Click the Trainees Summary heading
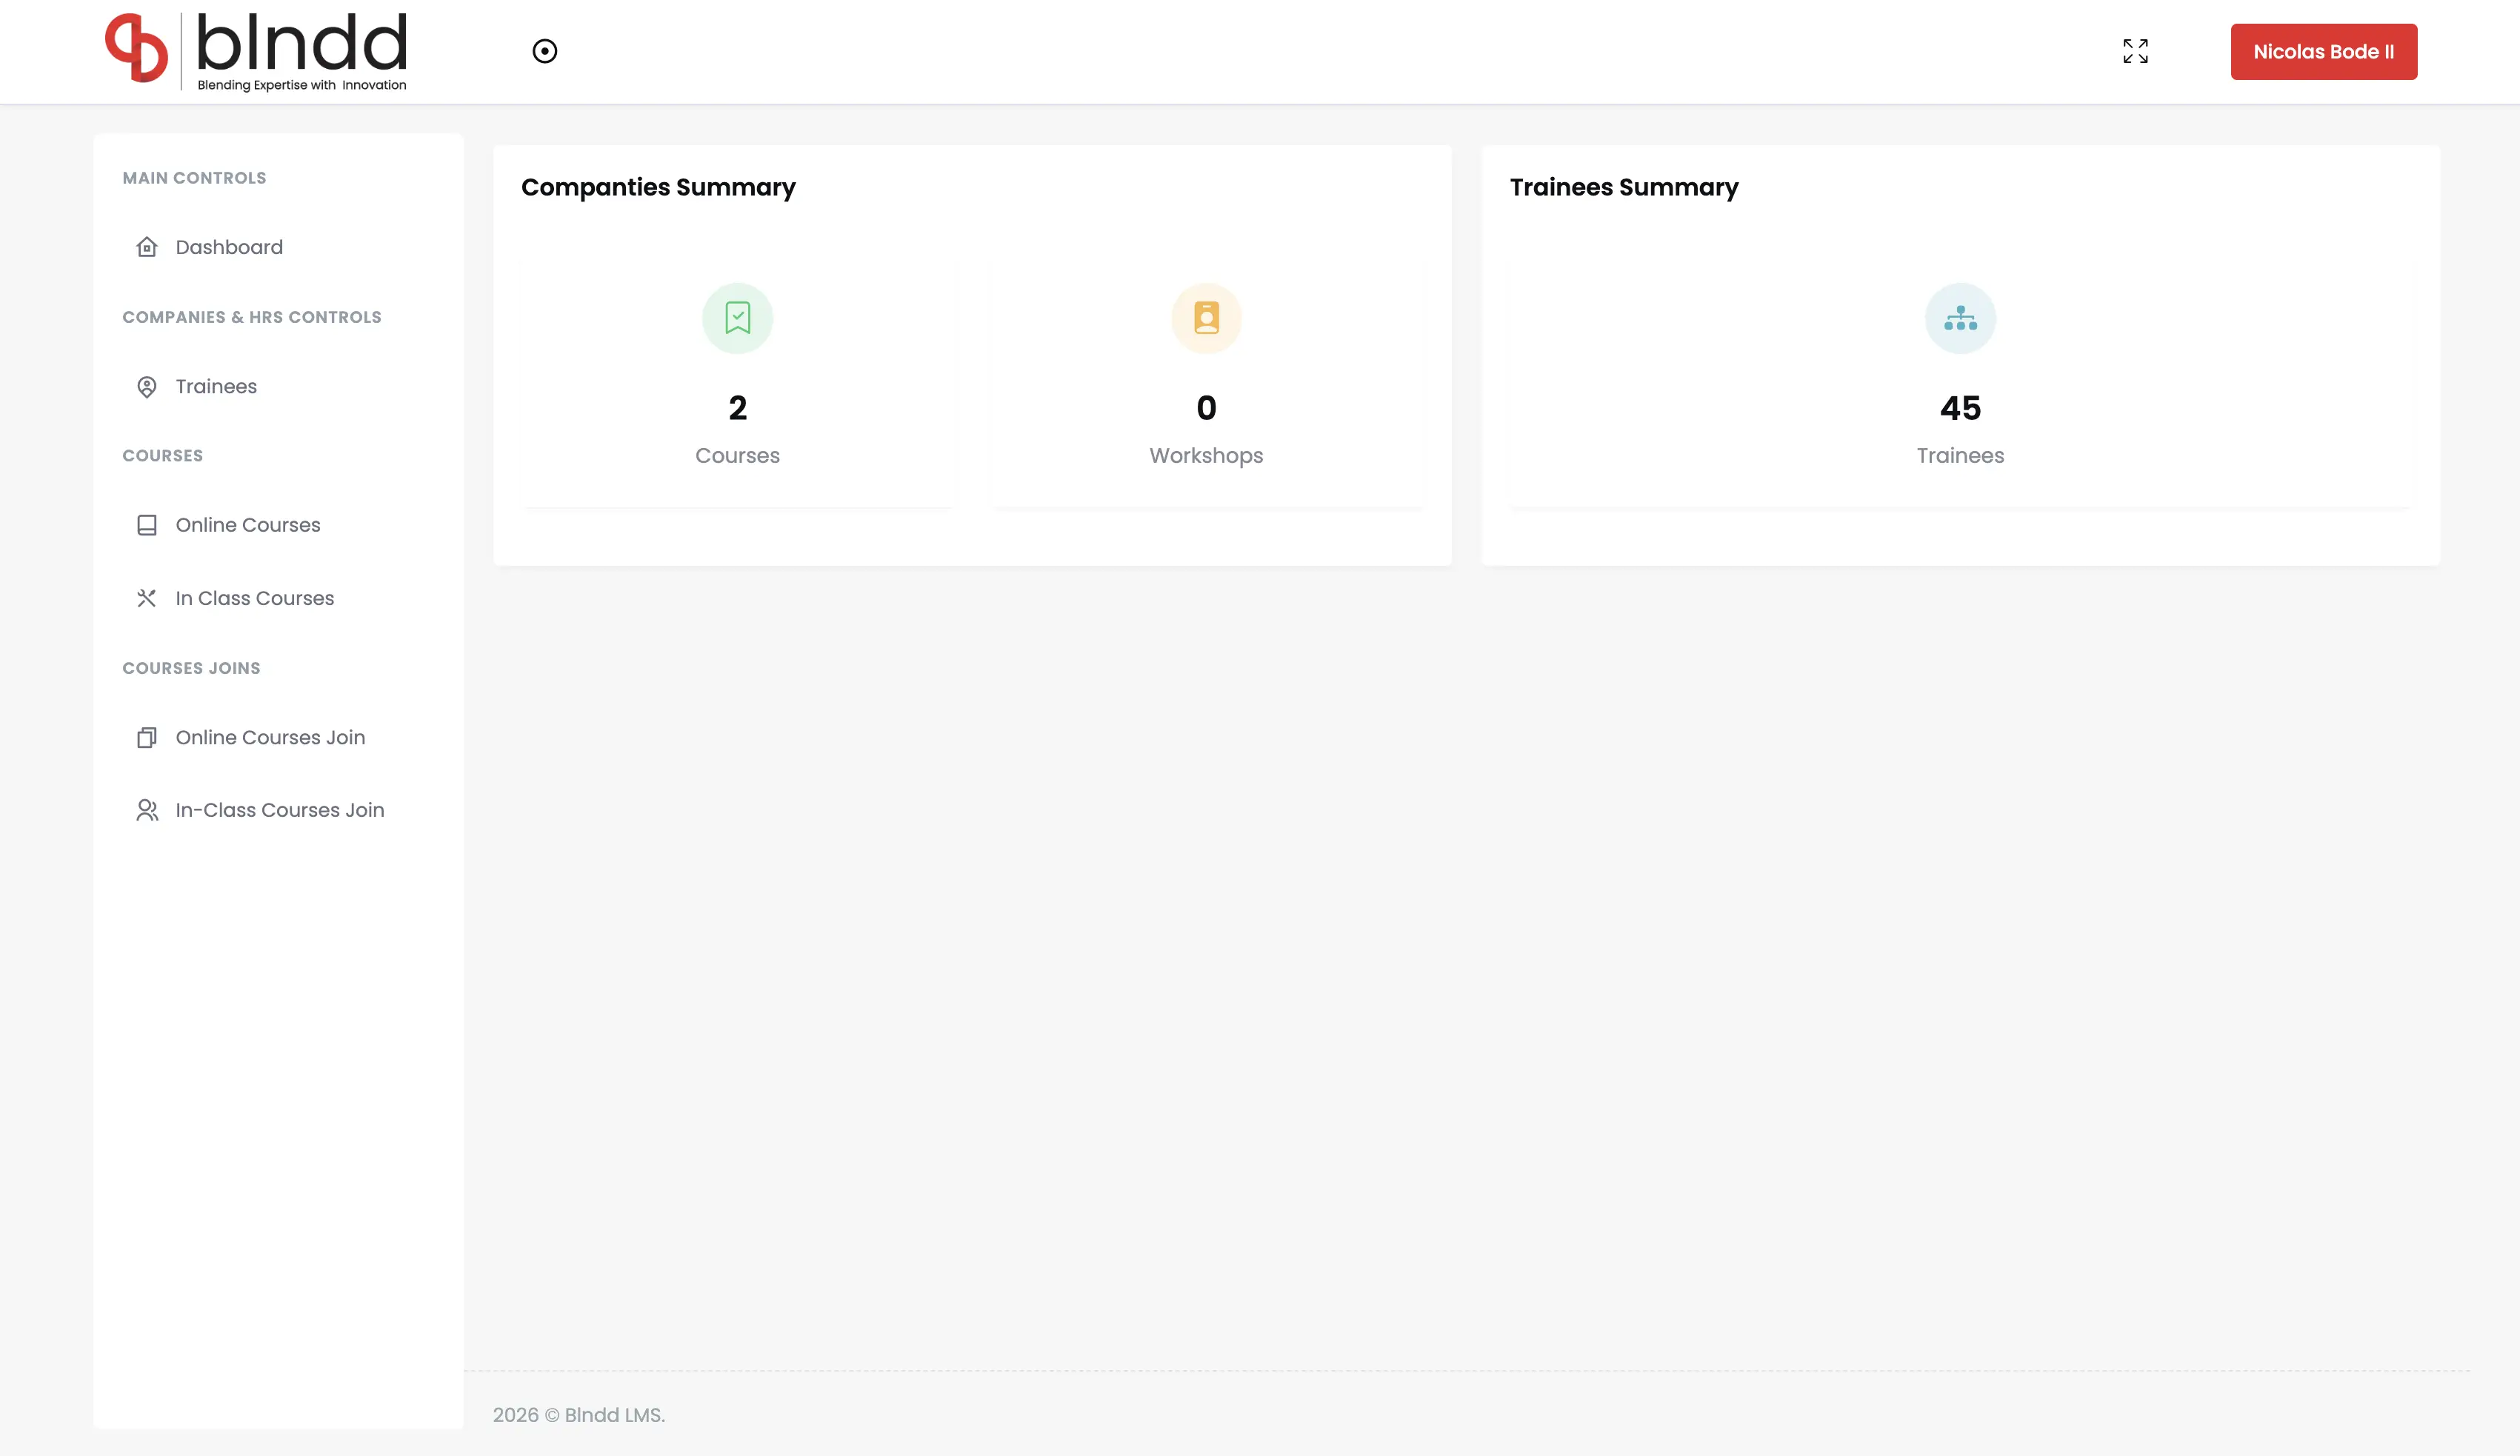The height and width of the screenshot is (1456, 2520). click(x=1624, y=188)
